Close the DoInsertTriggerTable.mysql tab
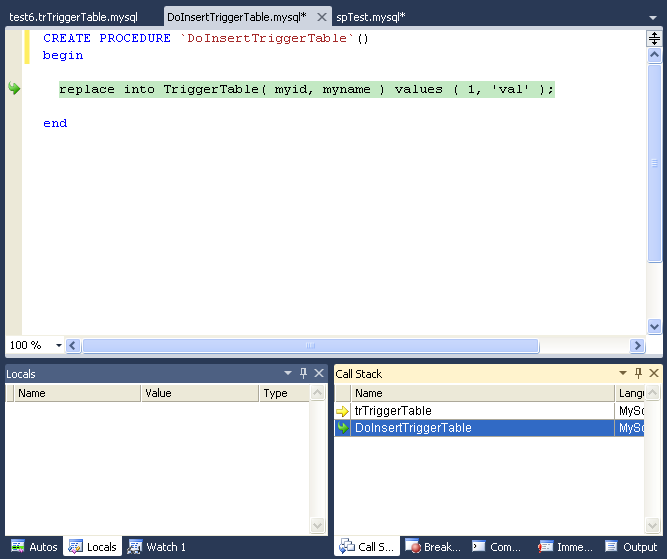This screenshot has height=559, width=667. click(321, 18)
